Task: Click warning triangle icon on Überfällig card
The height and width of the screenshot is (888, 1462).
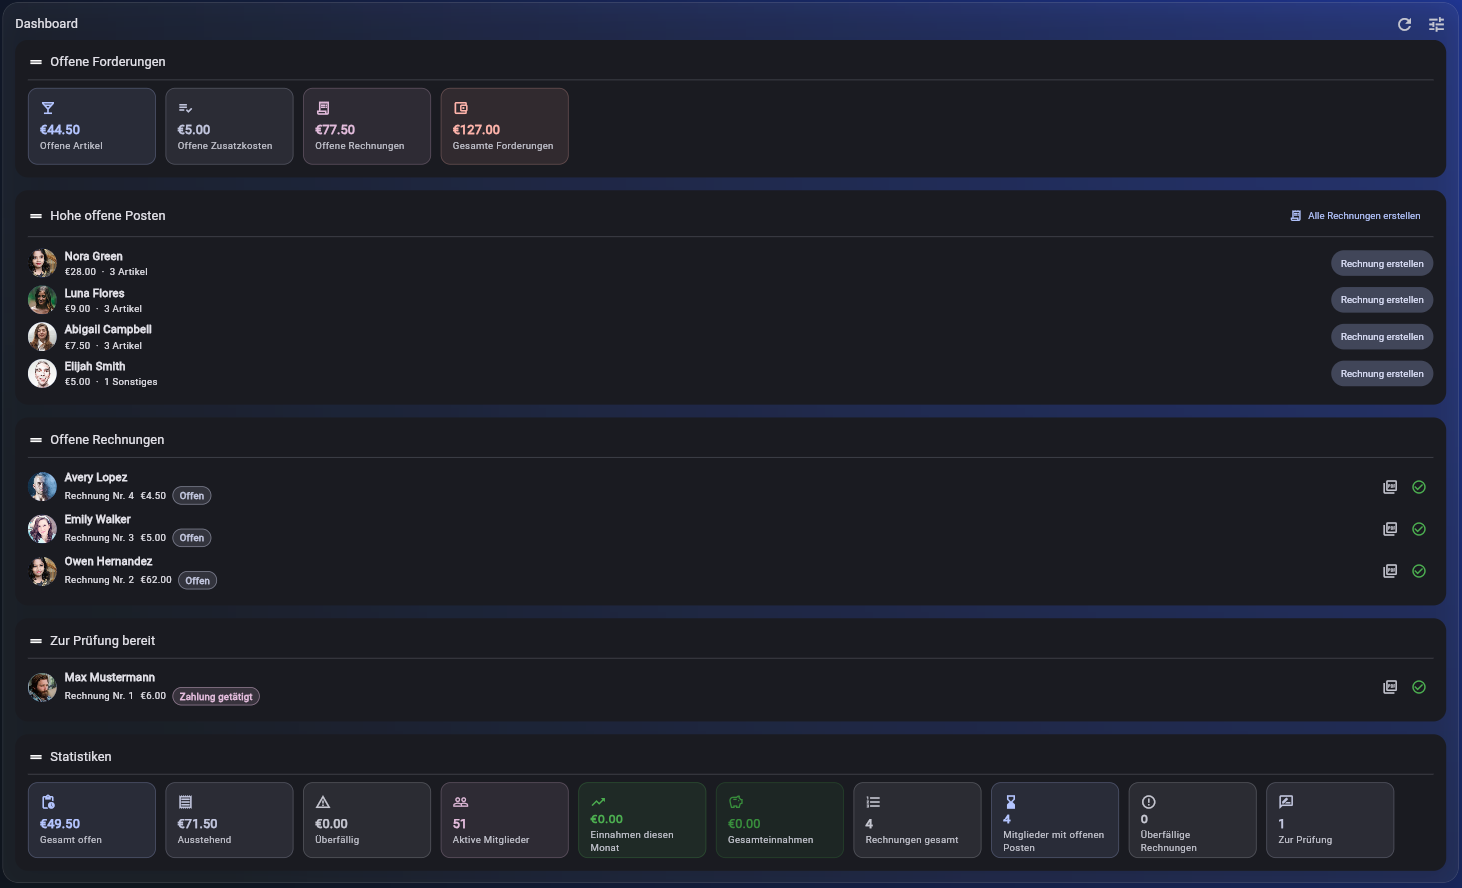Action: [323, 802]
